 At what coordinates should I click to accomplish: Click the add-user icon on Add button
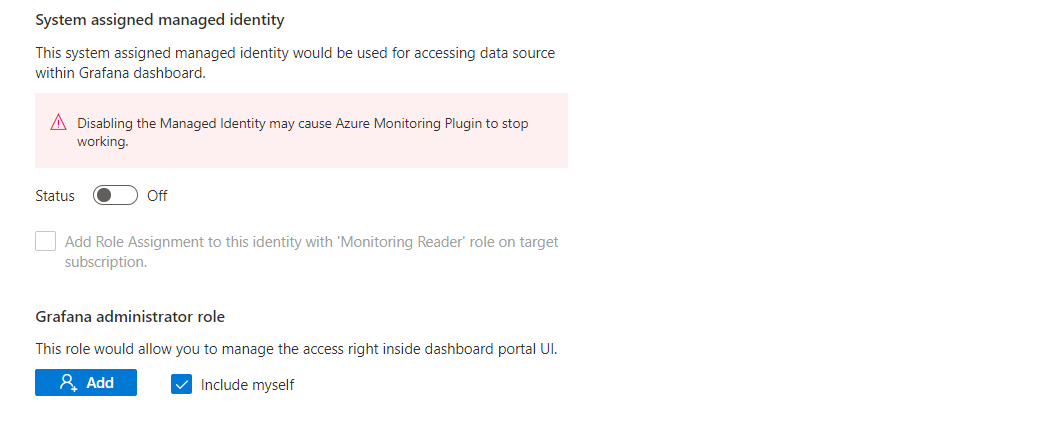click(68, 383)
